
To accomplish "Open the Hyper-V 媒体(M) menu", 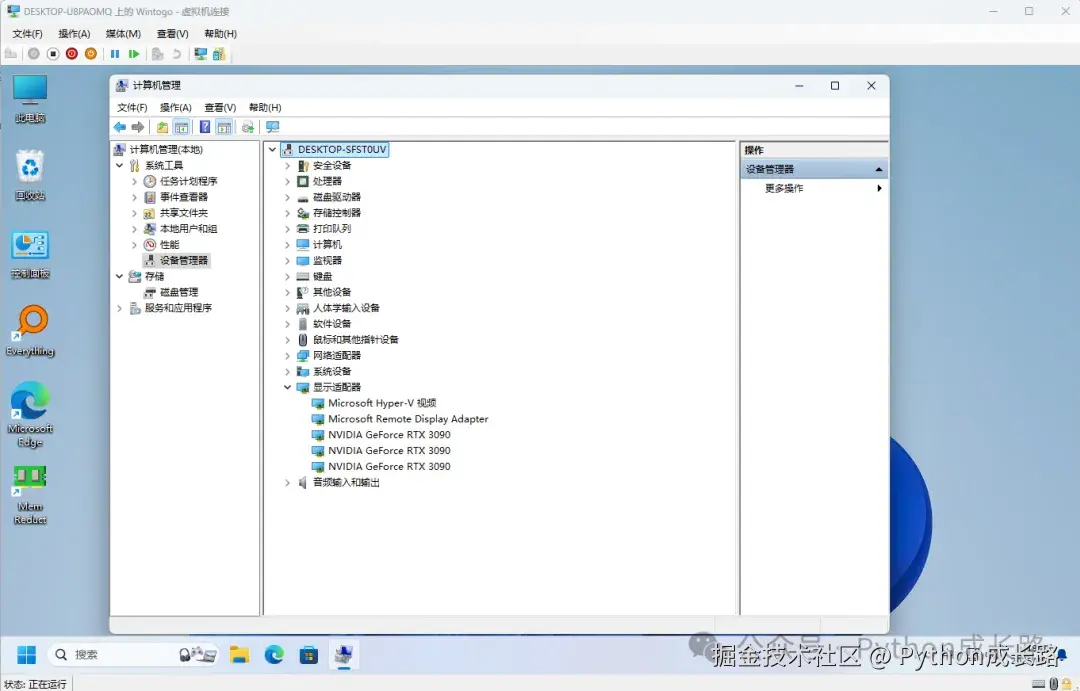I will tap(123, 34).
